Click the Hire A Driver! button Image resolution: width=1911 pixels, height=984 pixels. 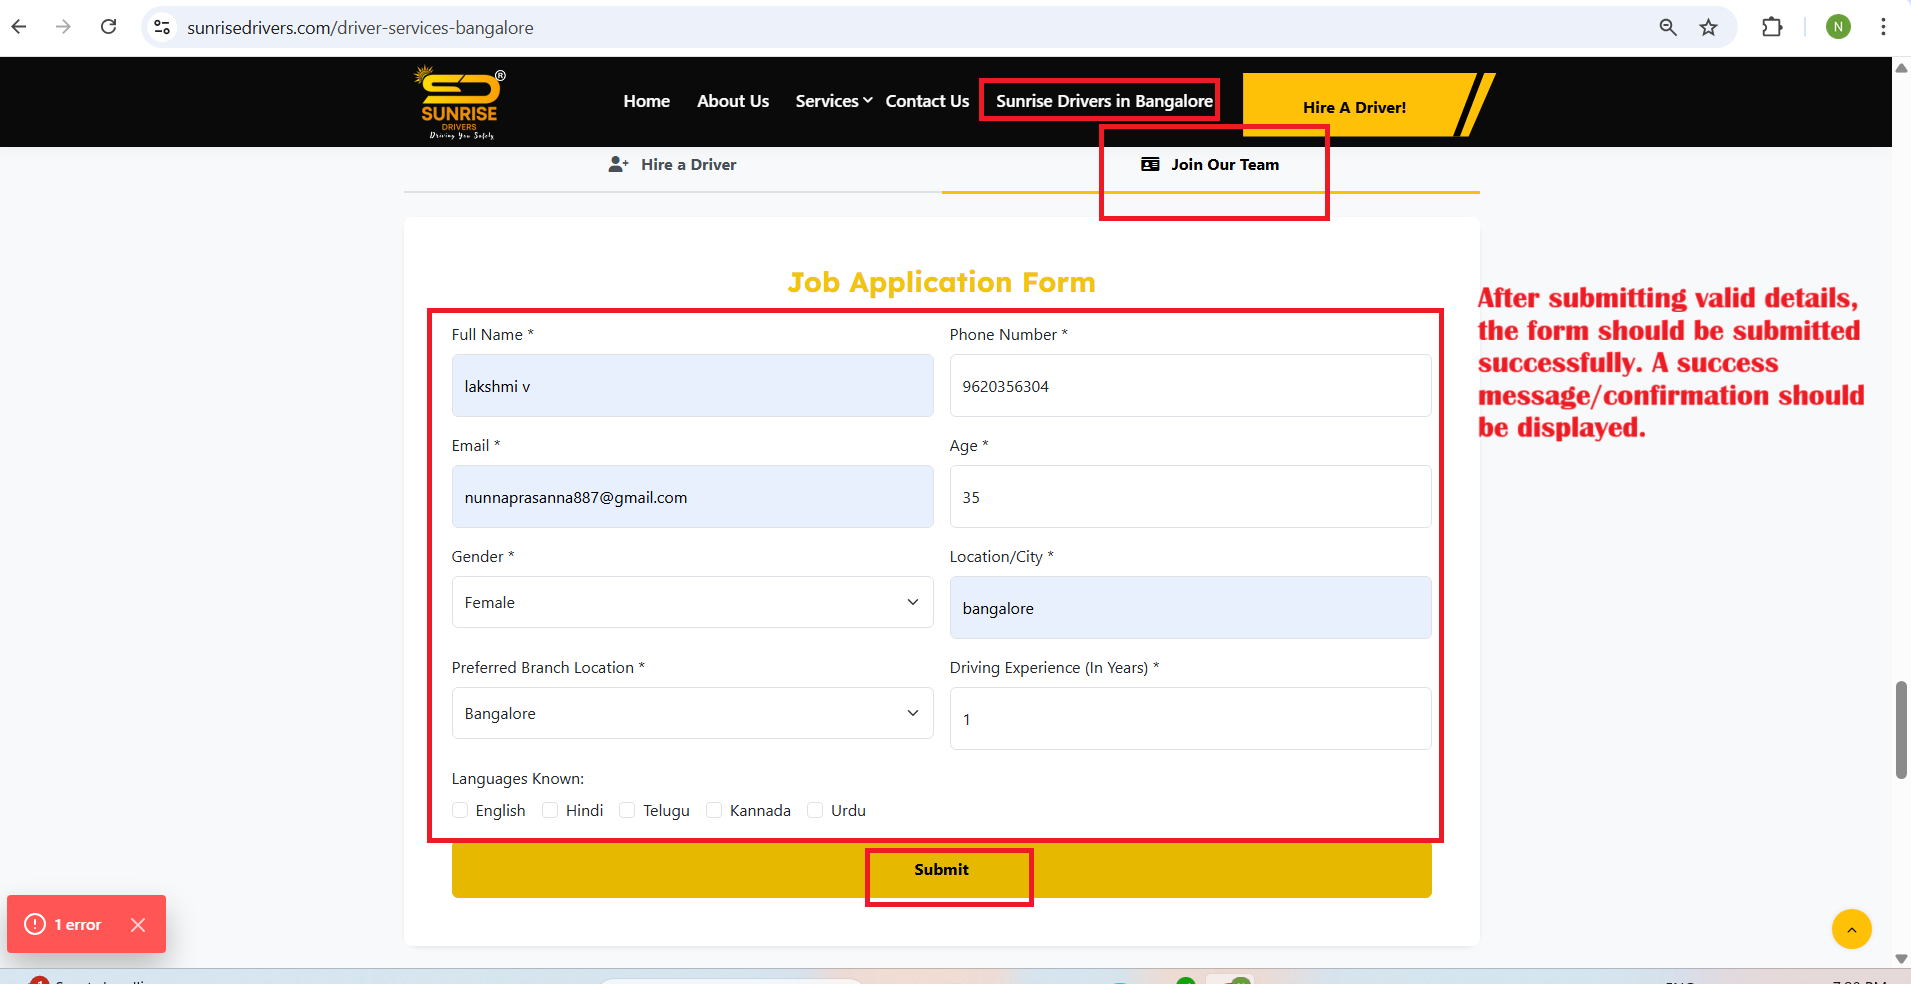point(1354,107)
